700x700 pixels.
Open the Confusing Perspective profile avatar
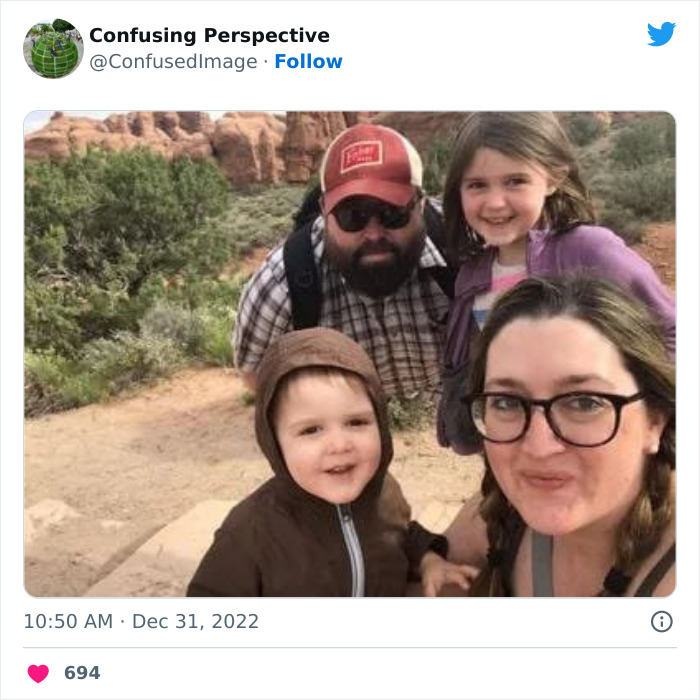coord(53,48)
